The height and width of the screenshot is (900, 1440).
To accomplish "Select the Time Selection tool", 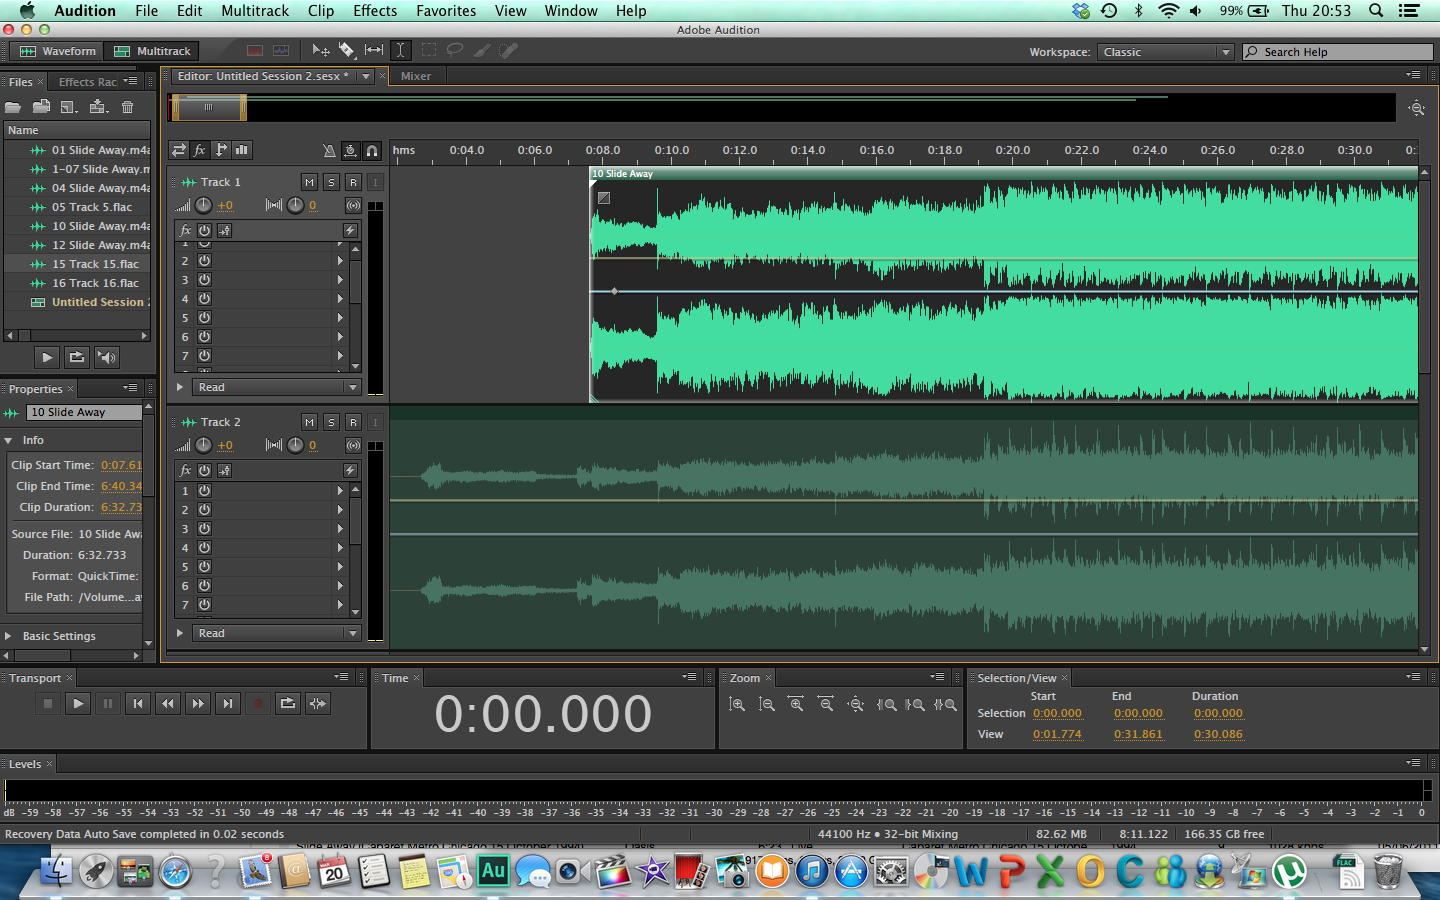I will tap(400, 50).
